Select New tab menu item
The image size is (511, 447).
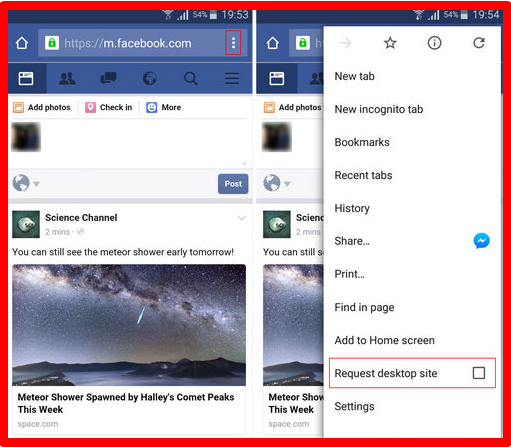tap(412, 76)
